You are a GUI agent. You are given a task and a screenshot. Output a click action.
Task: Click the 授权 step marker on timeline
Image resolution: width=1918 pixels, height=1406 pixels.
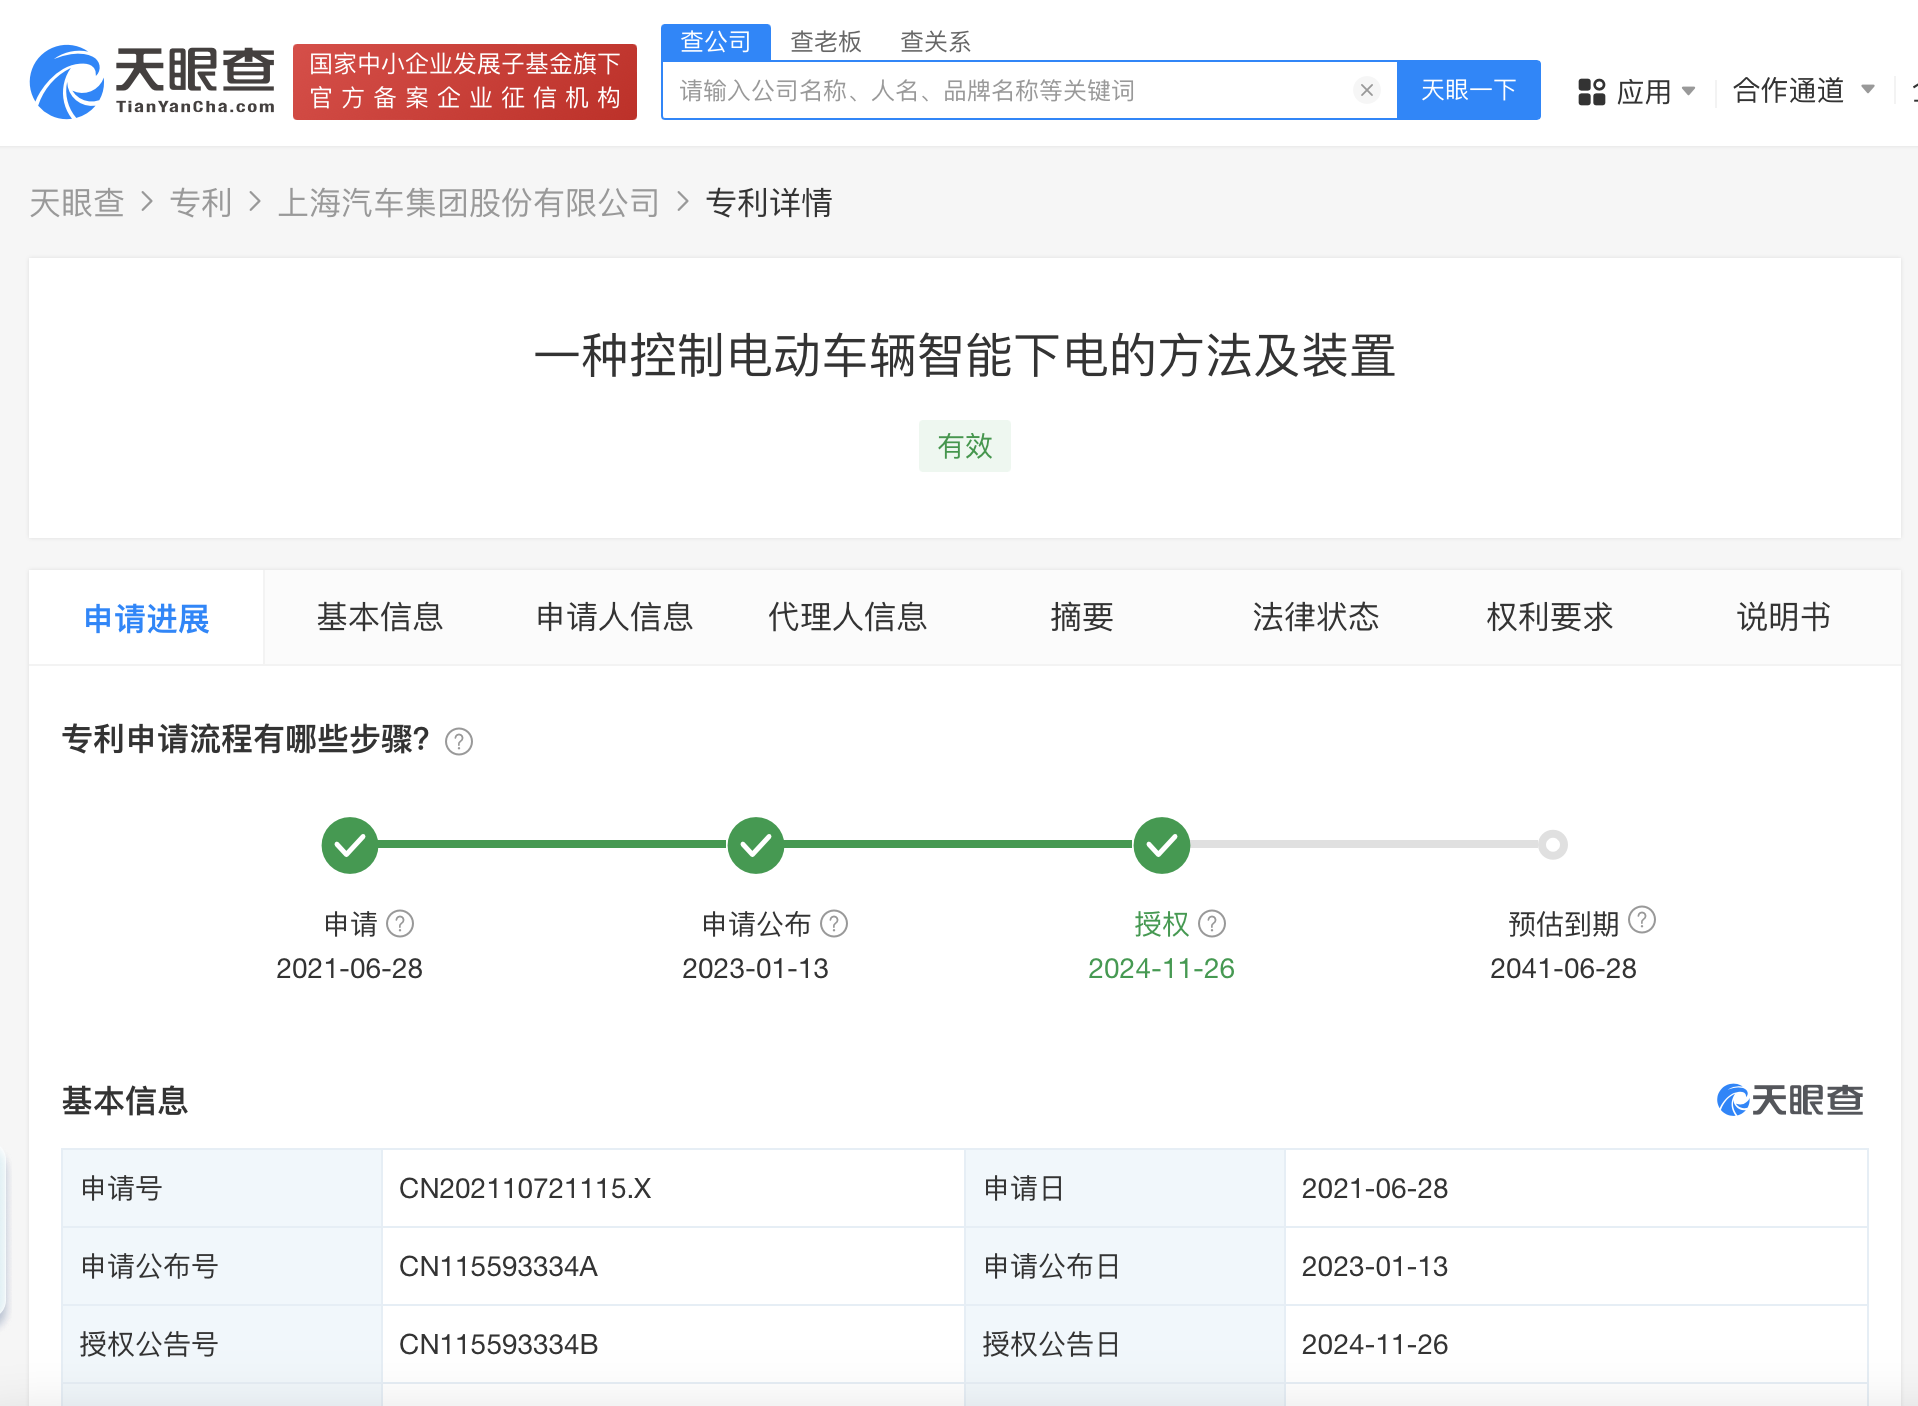click(x=1161, y=845)
